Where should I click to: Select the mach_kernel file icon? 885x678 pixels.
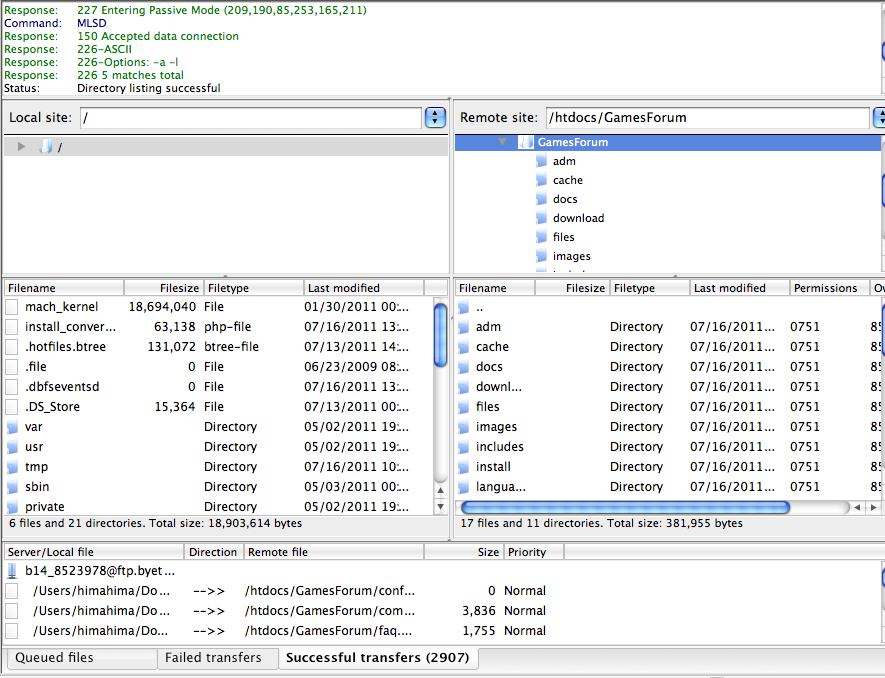pyautogui.click(x=12, y=307)
